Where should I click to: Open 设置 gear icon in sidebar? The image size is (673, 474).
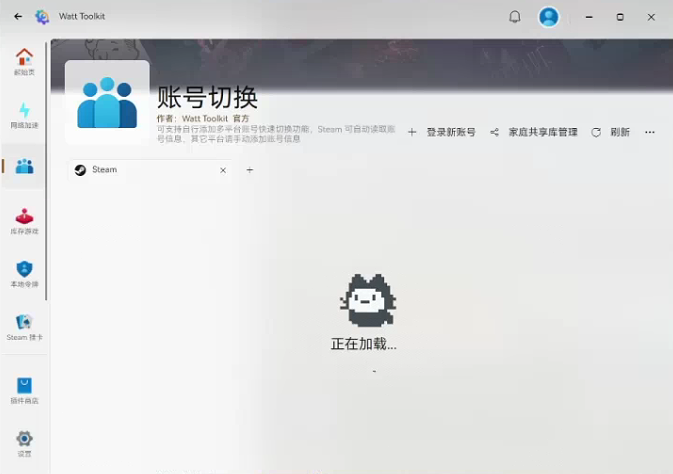[x=24, y=438]
